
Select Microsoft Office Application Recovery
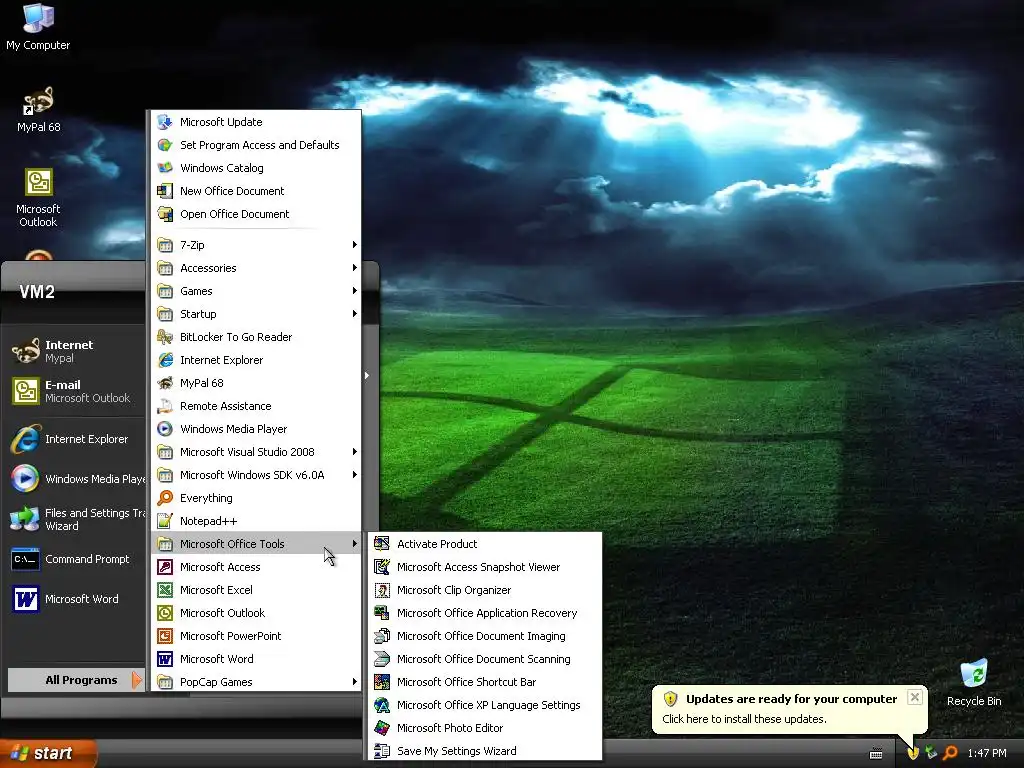[x=485, y=613]
